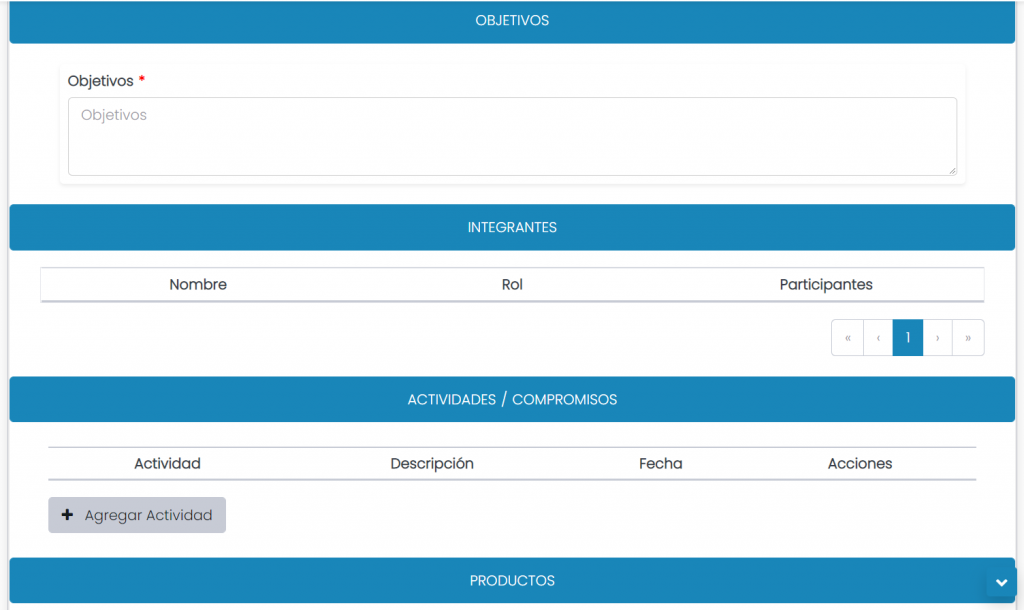Click the Participantes column header
The image size is (1024, 610).
[x=826, y=285]
